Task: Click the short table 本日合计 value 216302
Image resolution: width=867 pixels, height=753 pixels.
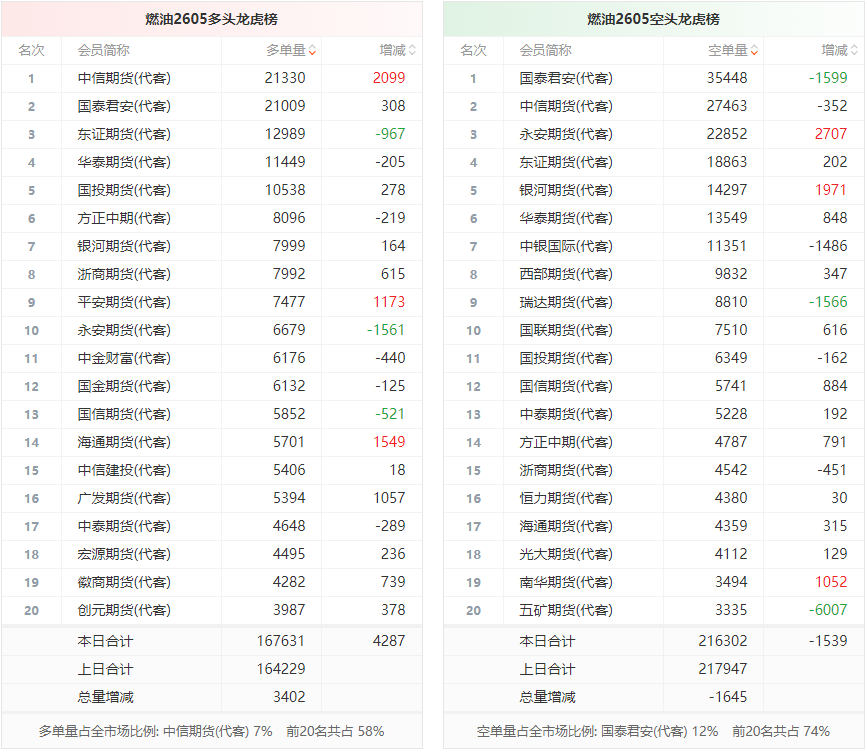Action: pos(723,641)
